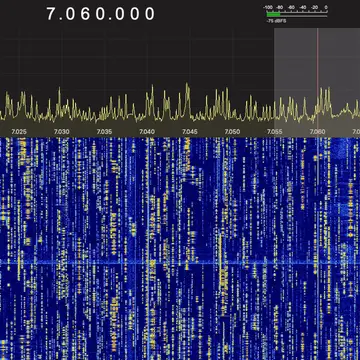Tune to the 7.030 frequency scale label
Viewport: 360px width, 360px height.
tap(62, 132)
